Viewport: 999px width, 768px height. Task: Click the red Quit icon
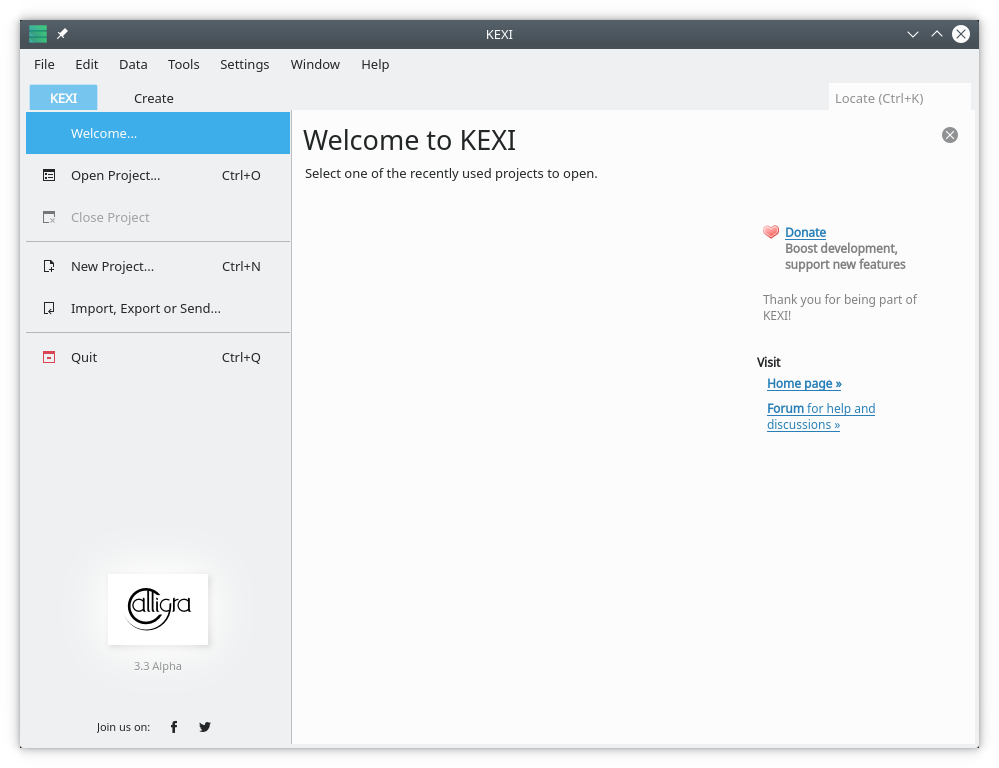49,357
